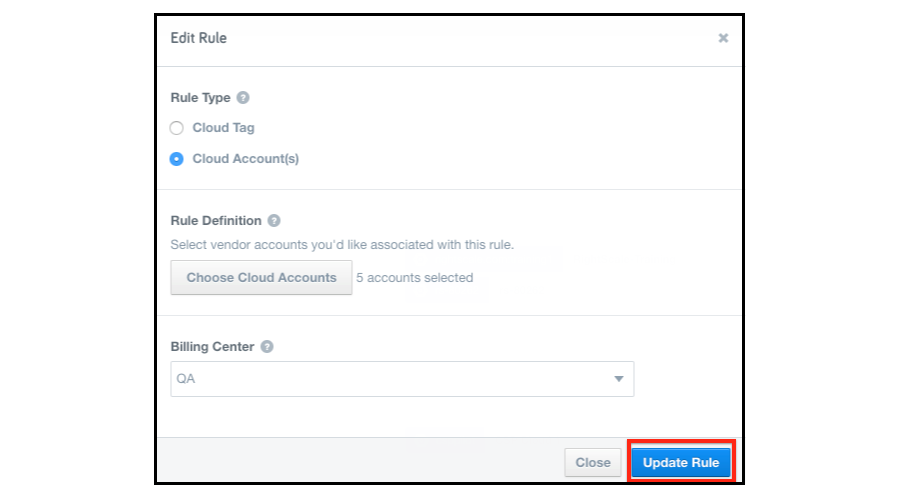This screenshot has height=497, width=900.
Task: Click the Rule Definition section heading
Action: point(216,221)
